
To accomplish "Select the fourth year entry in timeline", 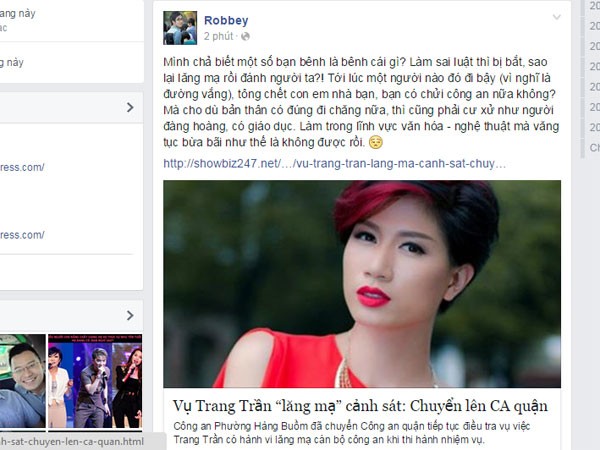I will coord(595,67).
